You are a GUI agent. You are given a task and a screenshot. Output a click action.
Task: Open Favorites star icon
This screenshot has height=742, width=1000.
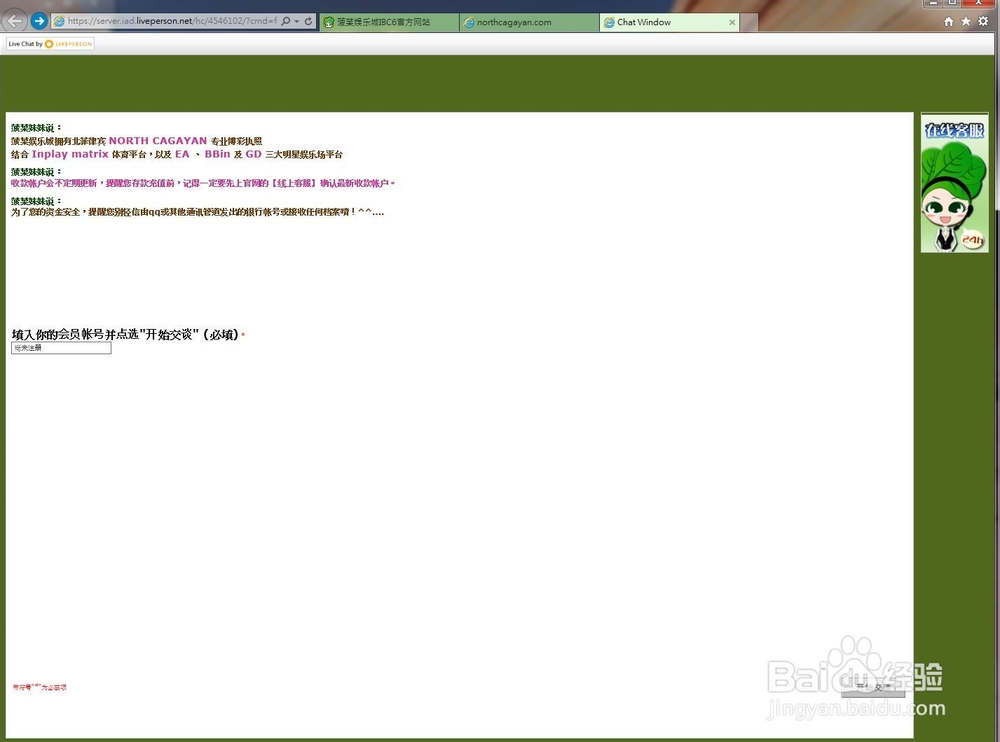[x=966, y=22]
